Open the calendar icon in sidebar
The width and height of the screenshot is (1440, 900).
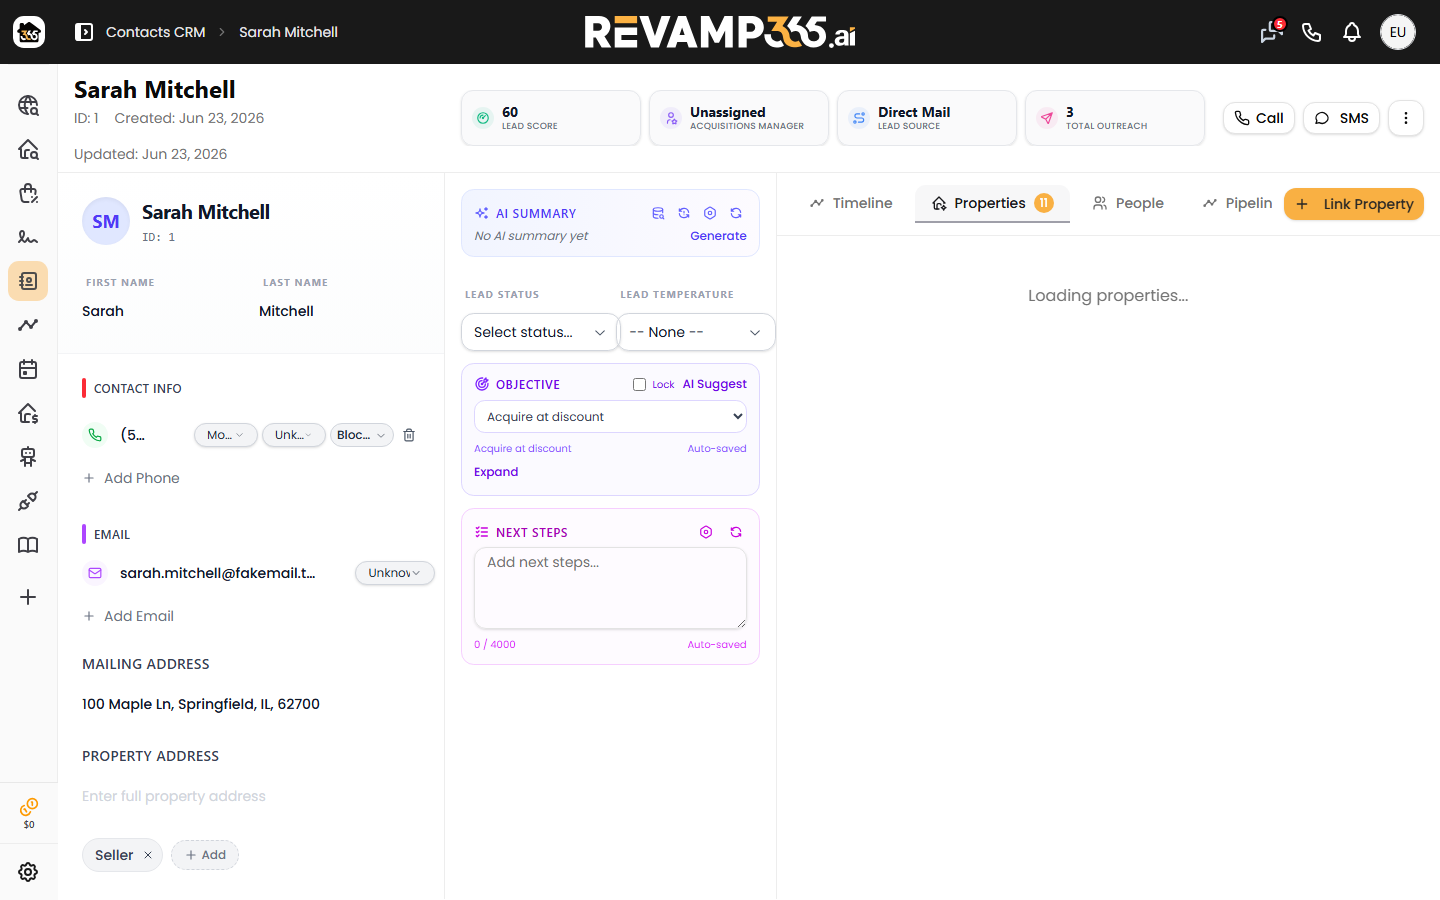tap(28, 369)
